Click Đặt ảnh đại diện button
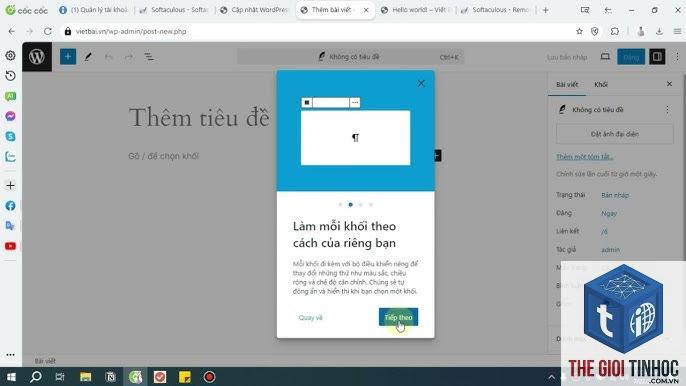The image size is (686, 386). 615,134
